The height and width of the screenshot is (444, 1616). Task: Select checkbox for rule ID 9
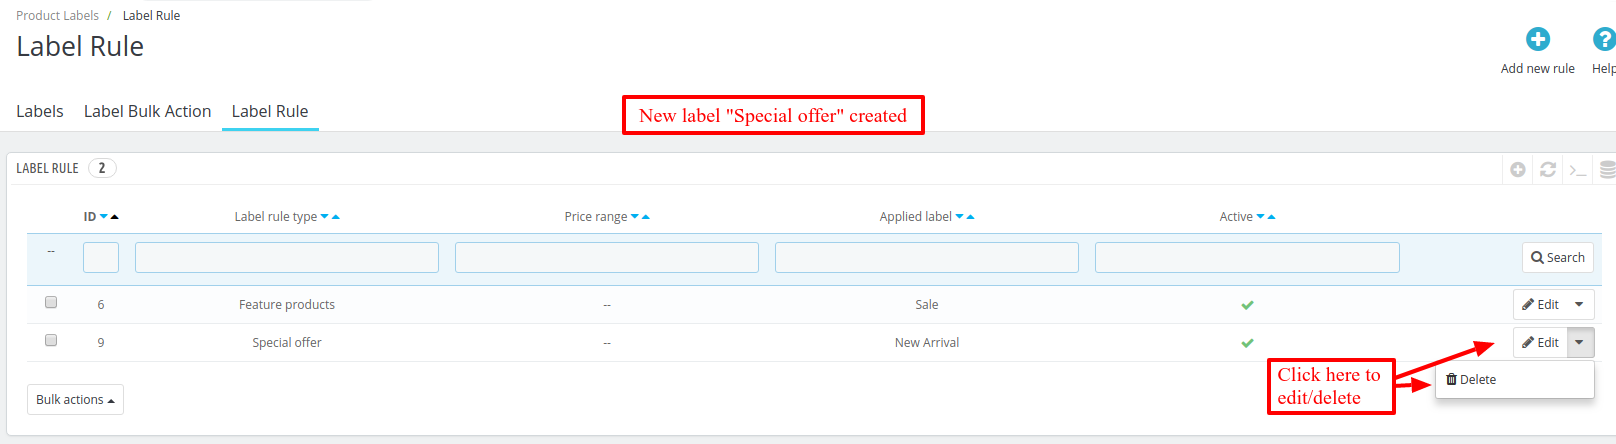(51, 340)
